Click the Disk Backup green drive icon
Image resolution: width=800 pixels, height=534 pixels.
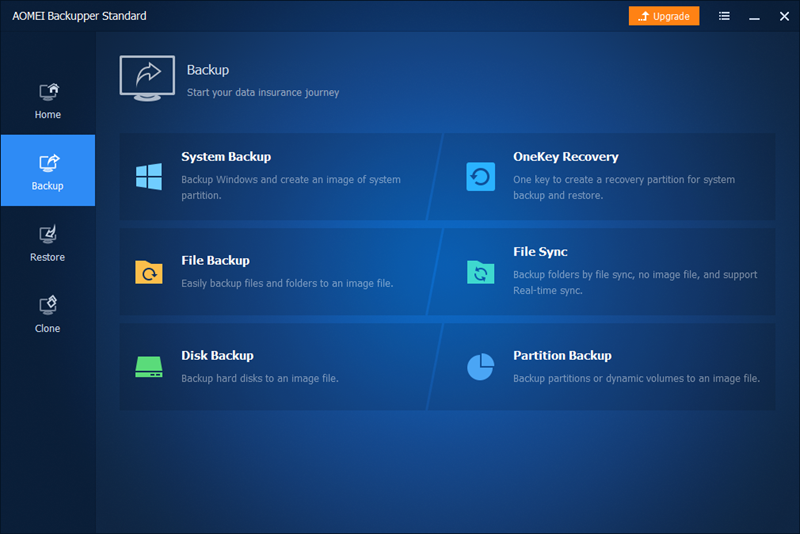[x=149, y=367]
